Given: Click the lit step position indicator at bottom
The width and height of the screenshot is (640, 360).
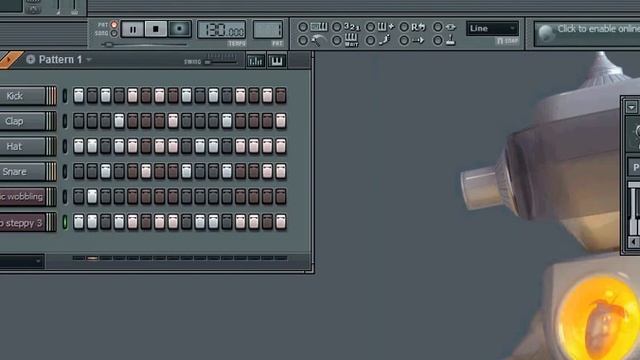Looking at the screenshot, I should tap(92, 258).
